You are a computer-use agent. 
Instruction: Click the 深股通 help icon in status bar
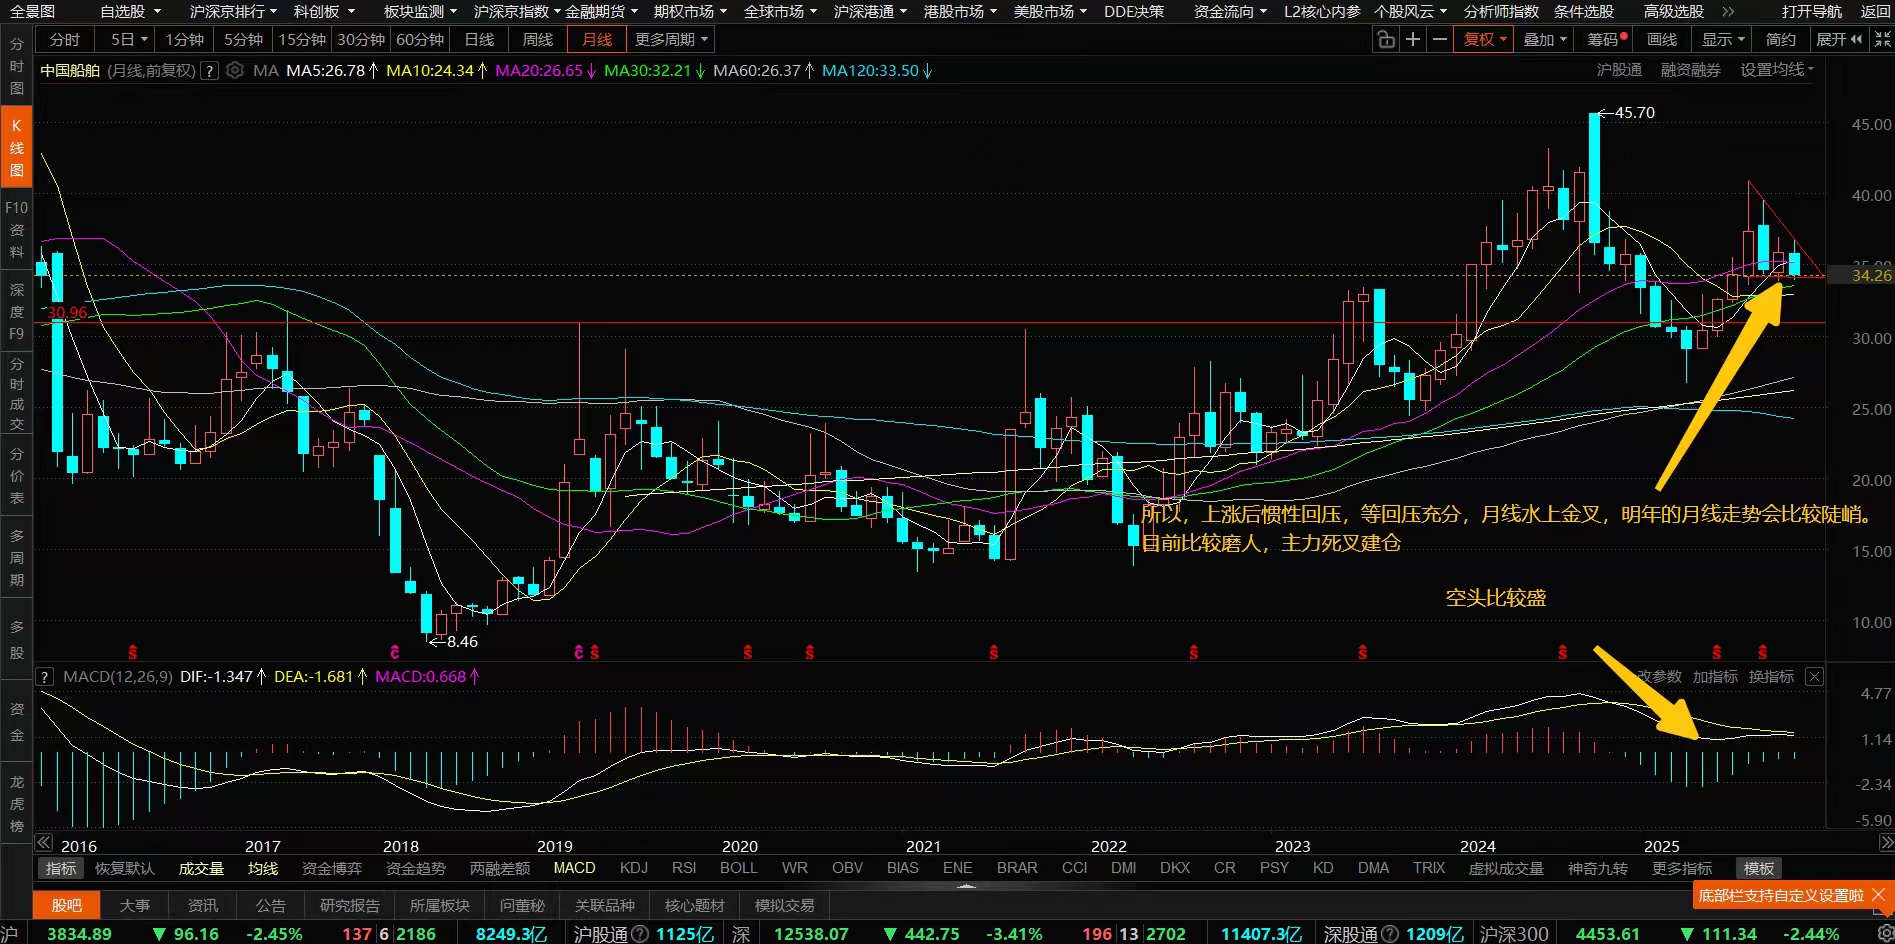(1390, 934)
